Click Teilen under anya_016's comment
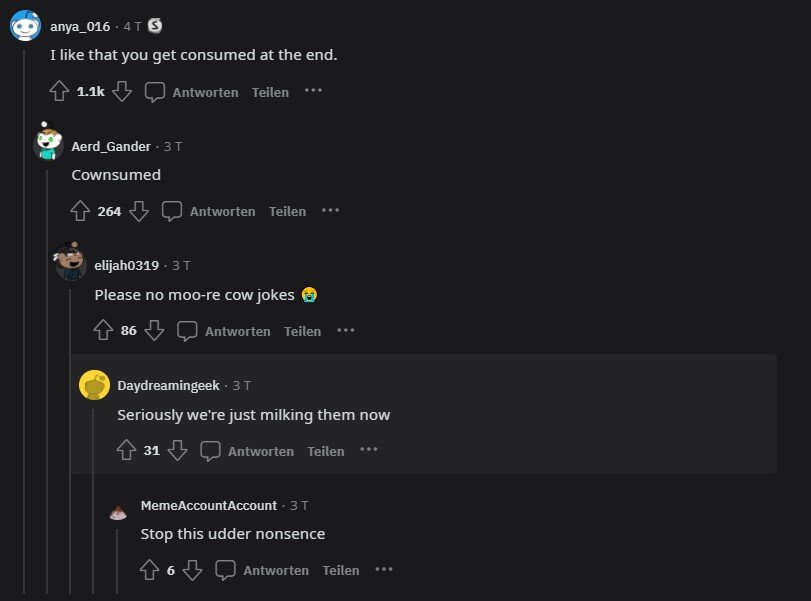The image size is (811, 601). coord(270,92)
